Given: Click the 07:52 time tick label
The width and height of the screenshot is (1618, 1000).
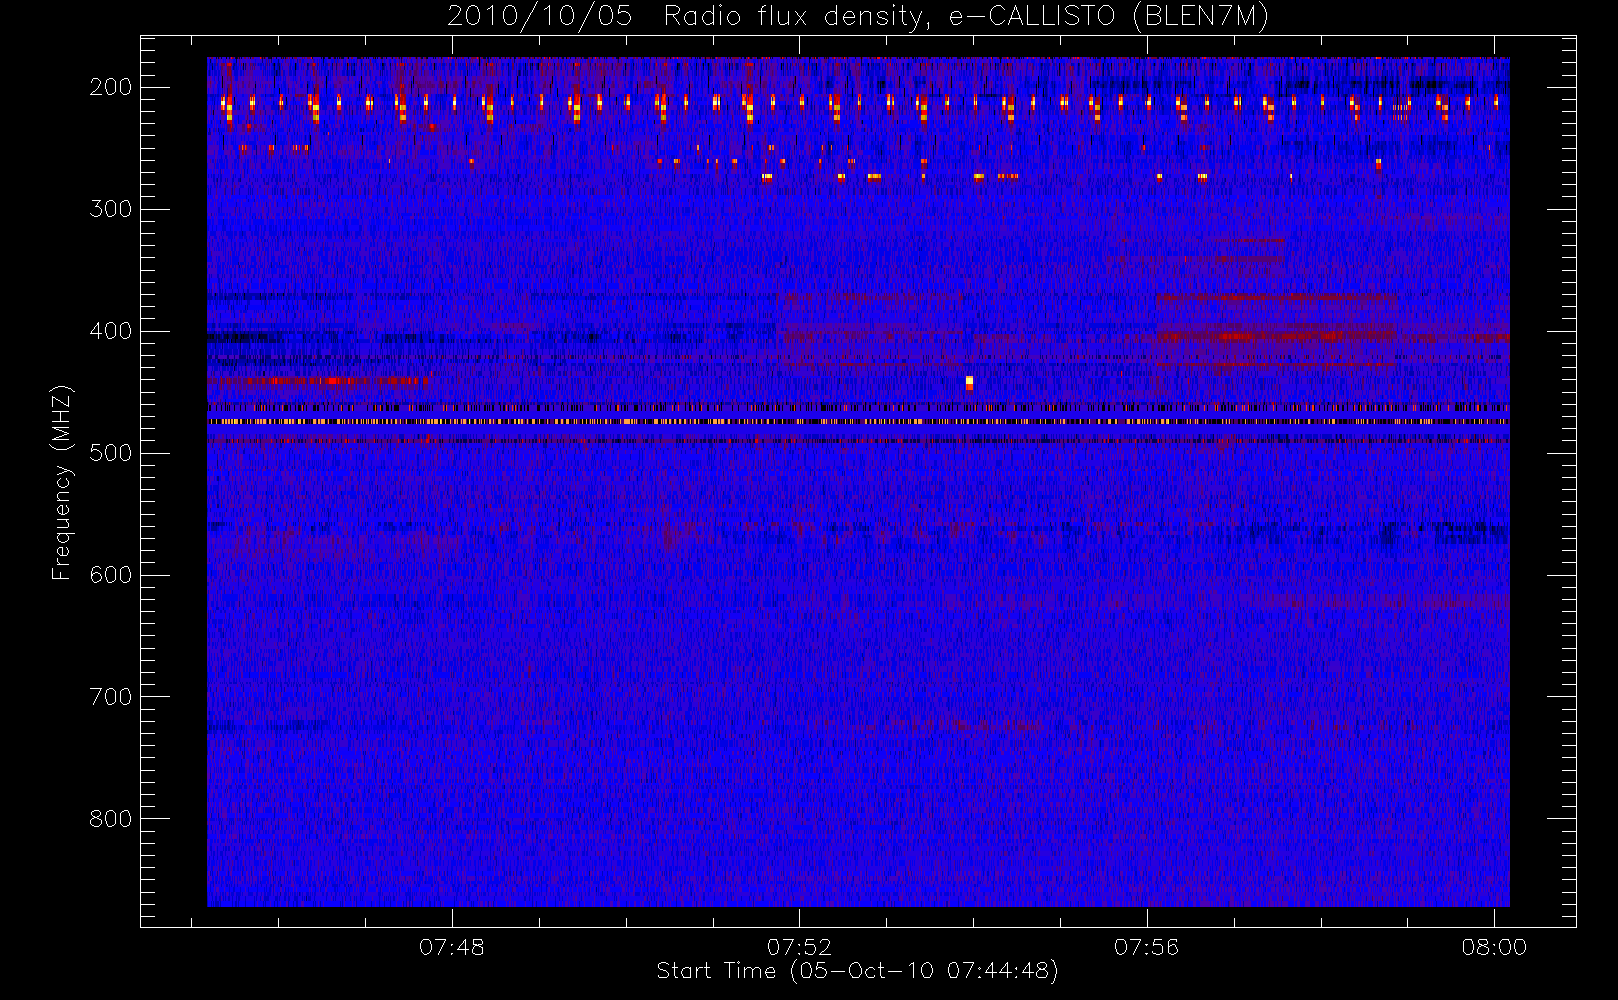Looking at the screenshot, I should 799,947.
